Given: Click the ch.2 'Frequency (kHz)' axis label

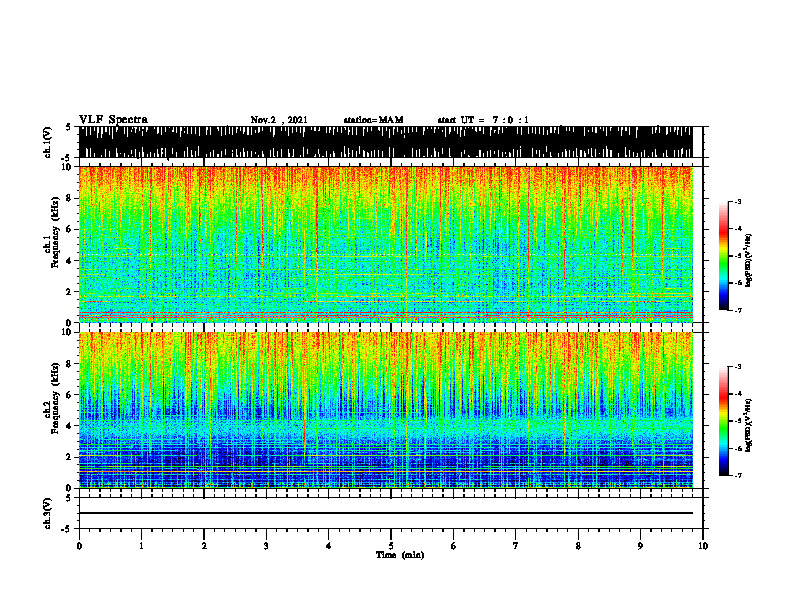Looking at the screenshot, I should coord(56,398).
